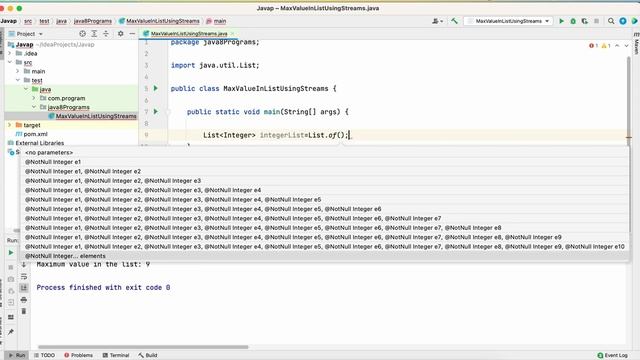Open the run configuration dropdown
Viewport: 640px width, 360px height.
(508, 21)
